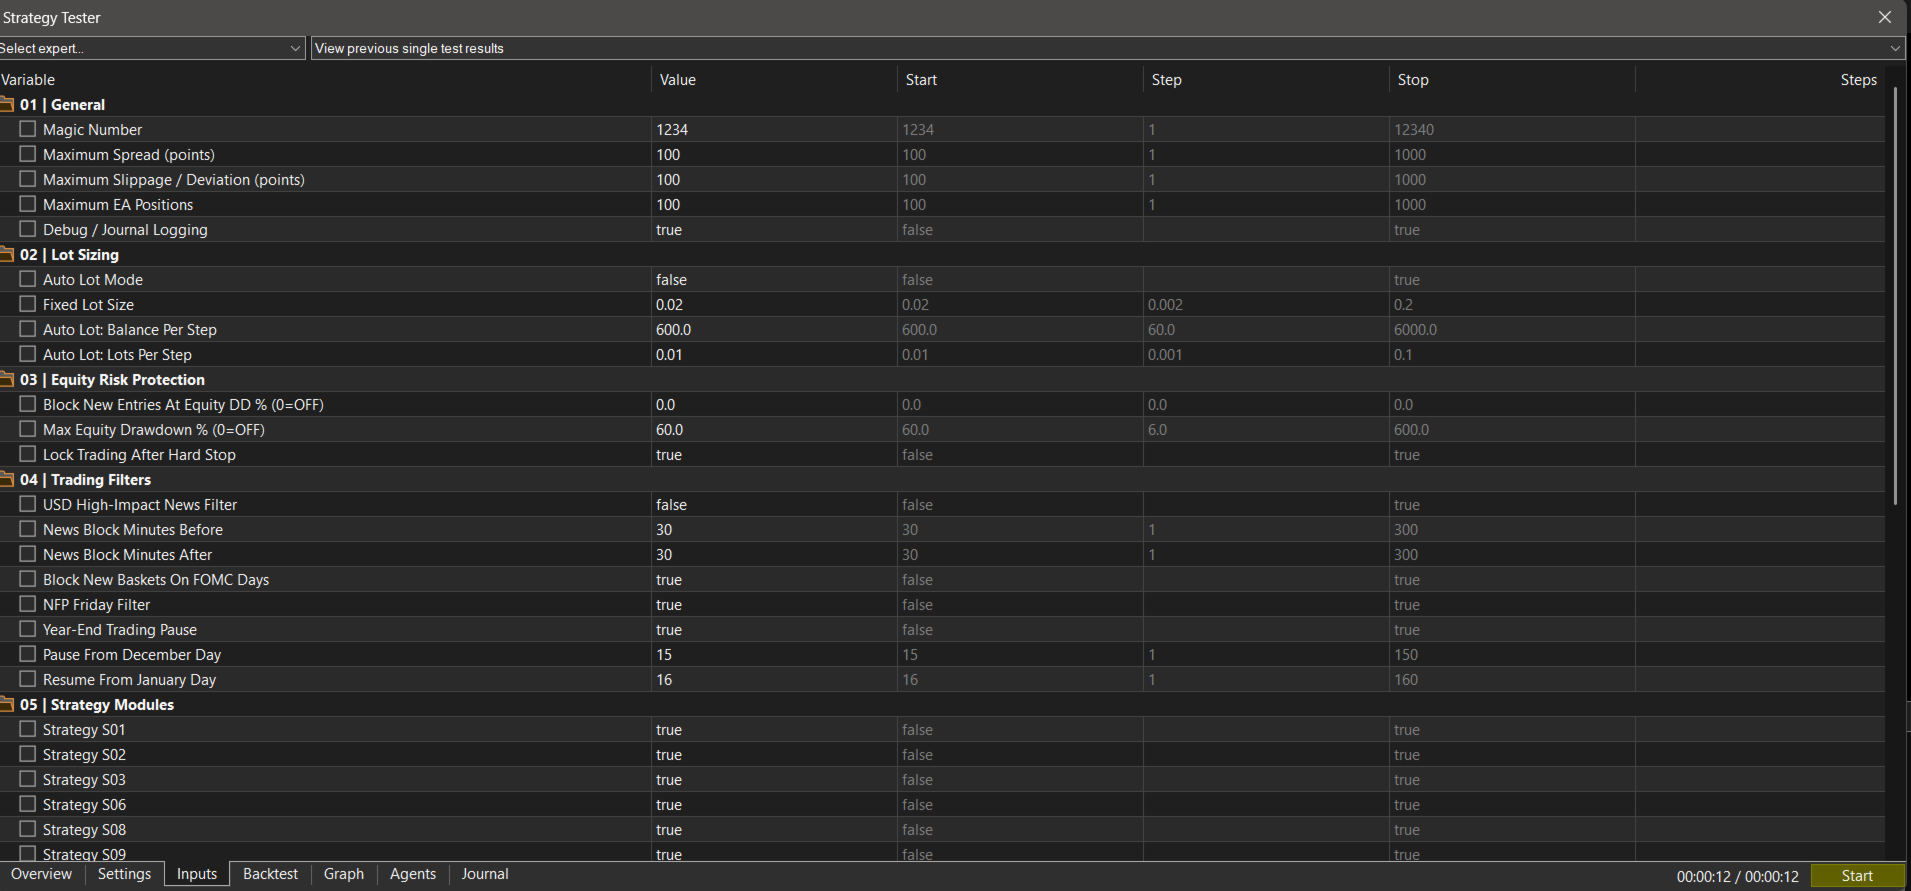
Task: Open the Select expert dropdown
Action: [x=151, y=48]
